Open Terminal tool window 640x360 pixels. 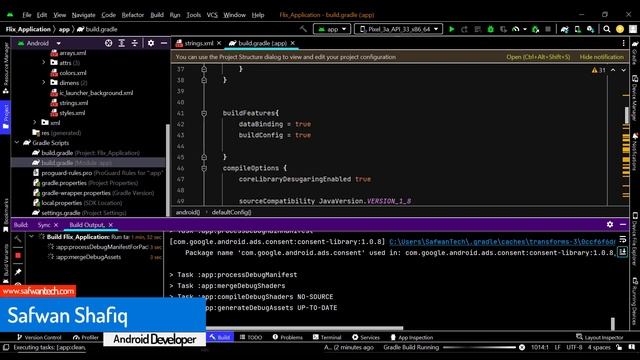[327, 338]
